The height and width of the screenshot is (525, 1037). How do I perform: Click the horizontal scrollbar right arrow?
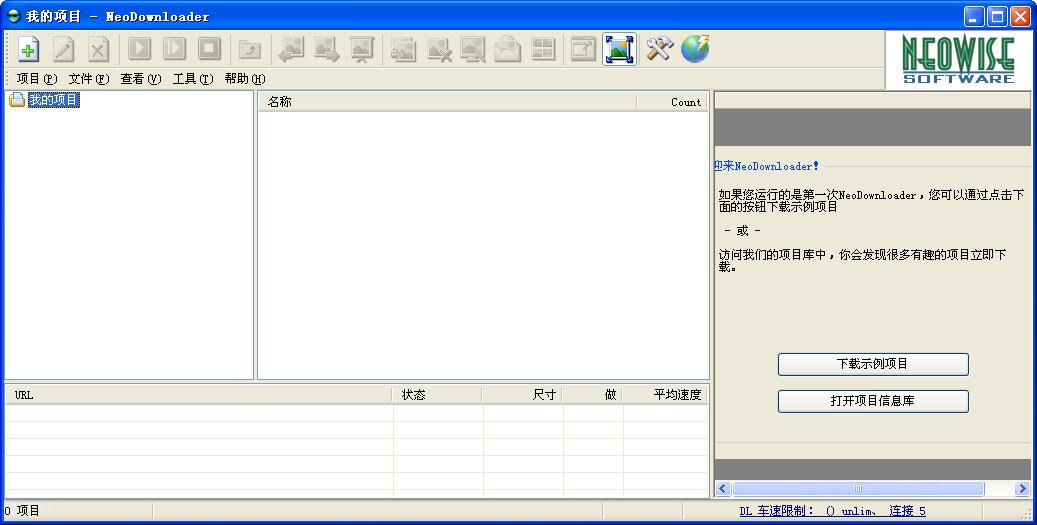pos(1022,489)
